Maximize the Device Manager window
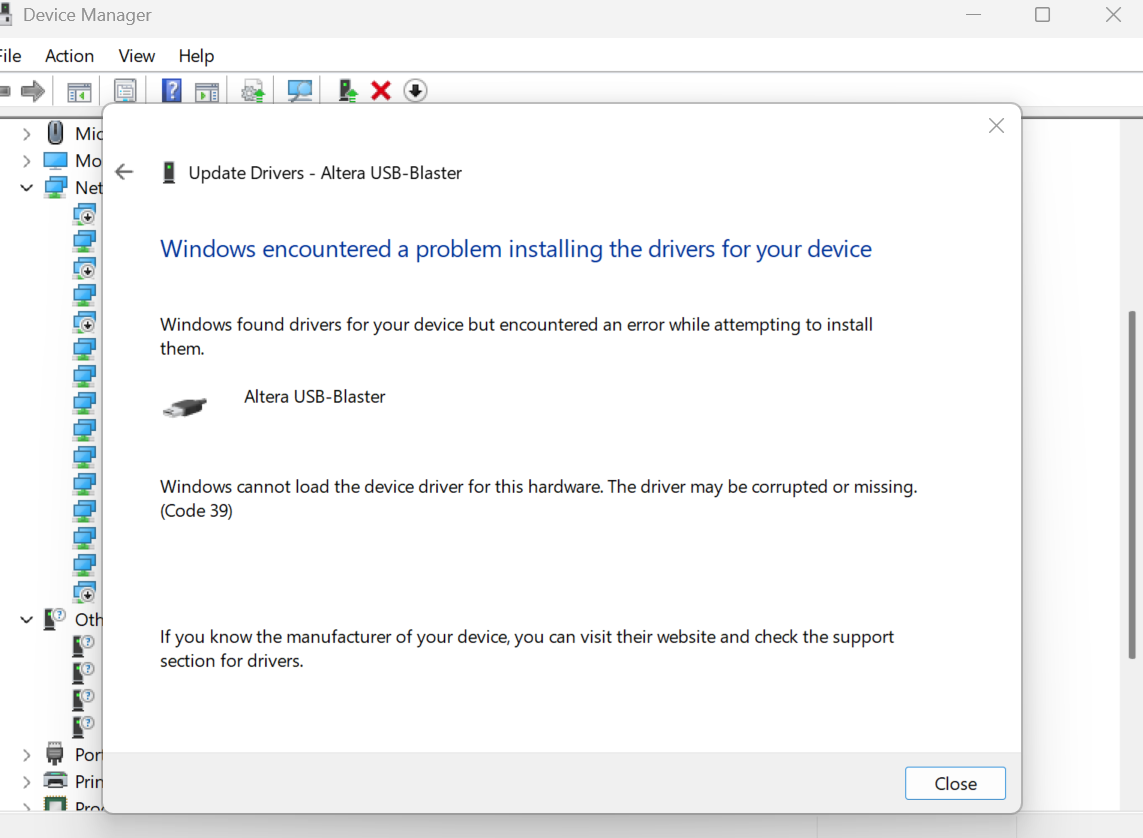The height and width of the screenshot is (838, 1143). [1042, 15]
